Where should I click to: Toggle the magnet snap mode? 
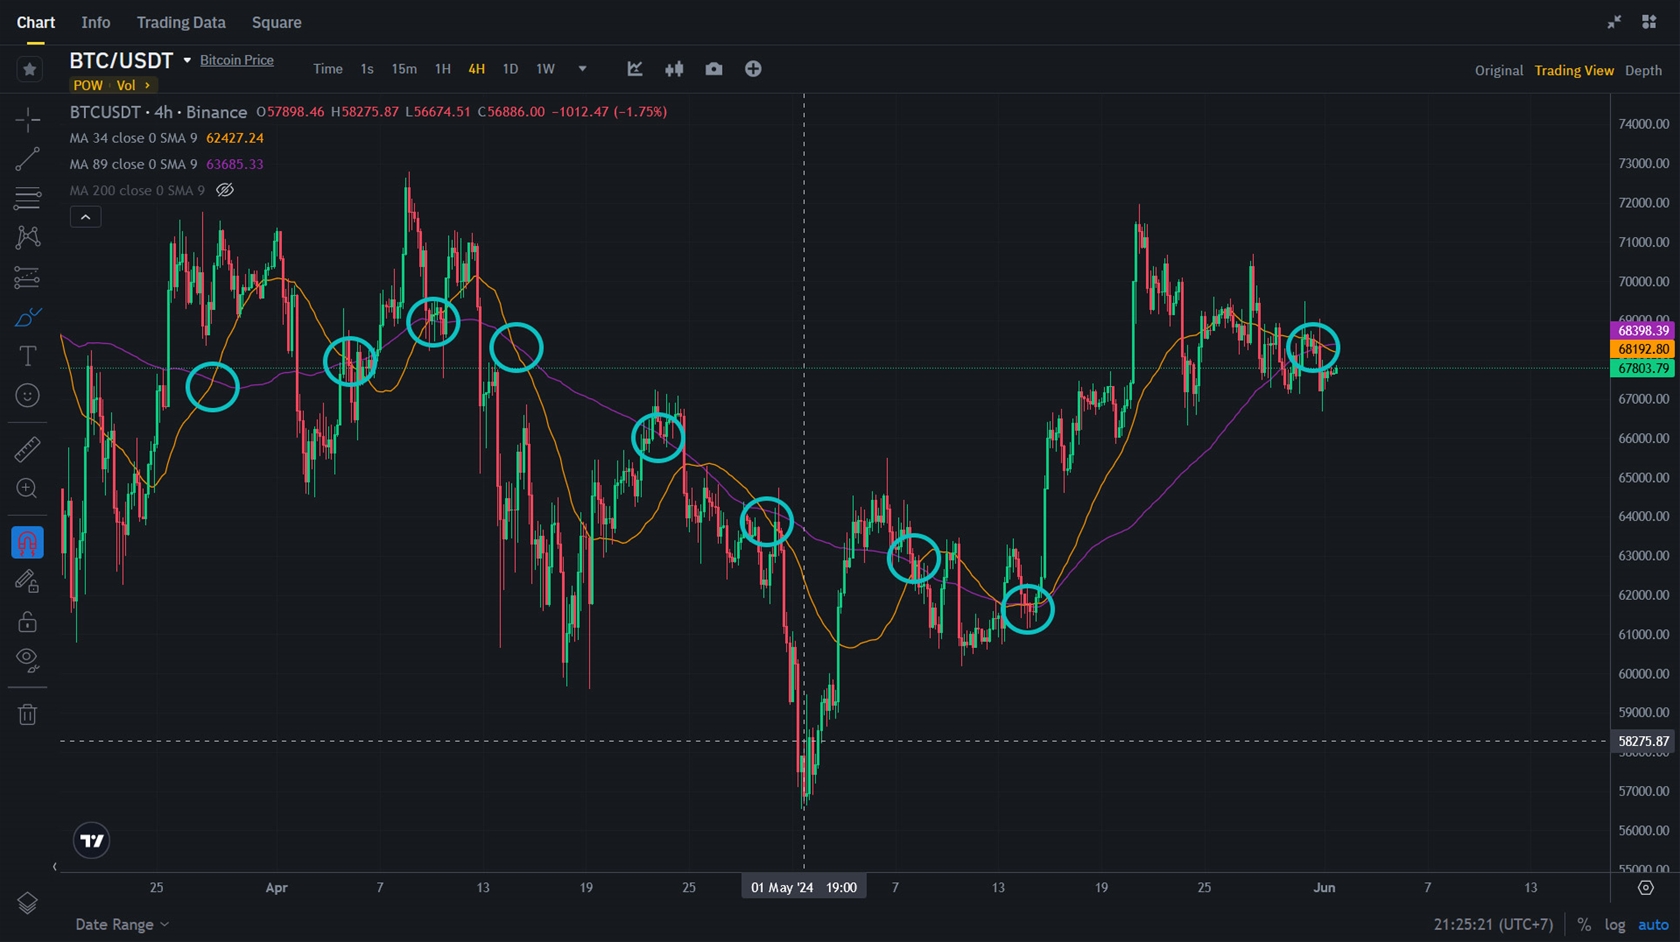(28, 542)
